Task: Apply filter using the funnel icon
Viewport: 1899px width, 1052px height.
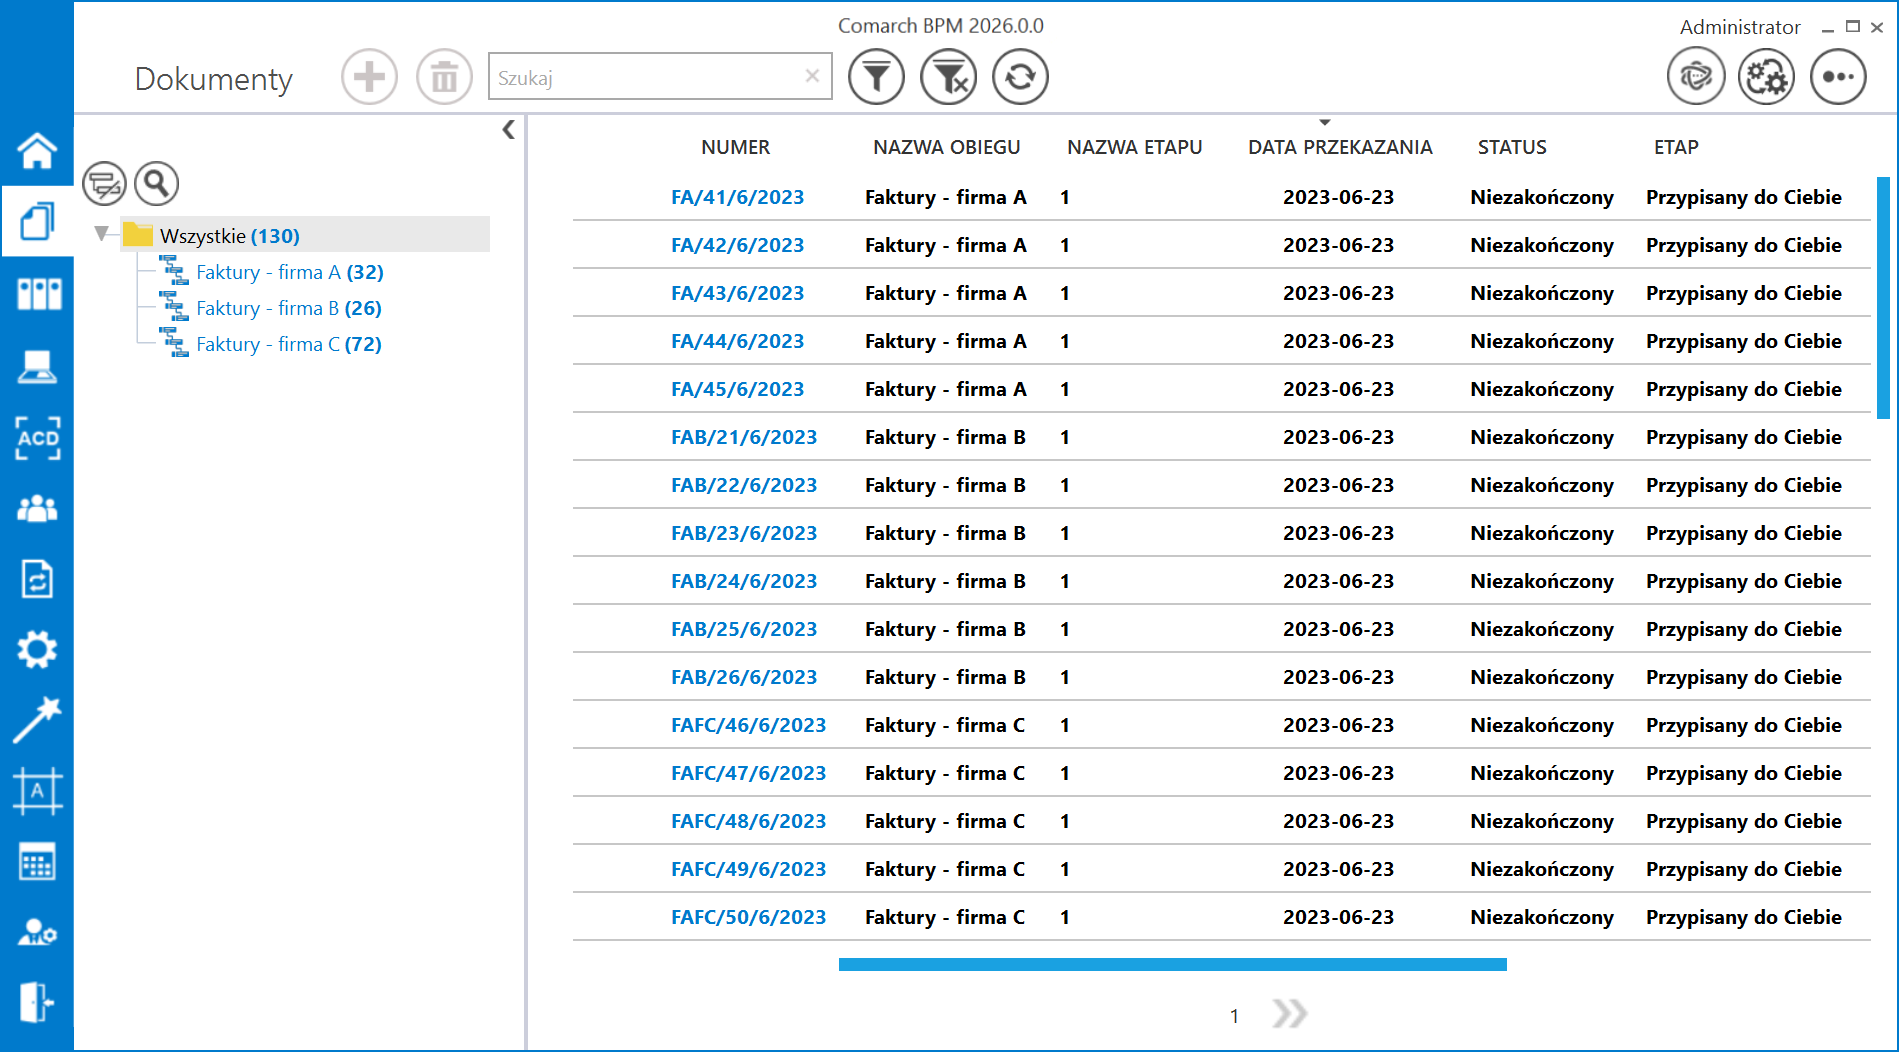Action: [876, 77]
